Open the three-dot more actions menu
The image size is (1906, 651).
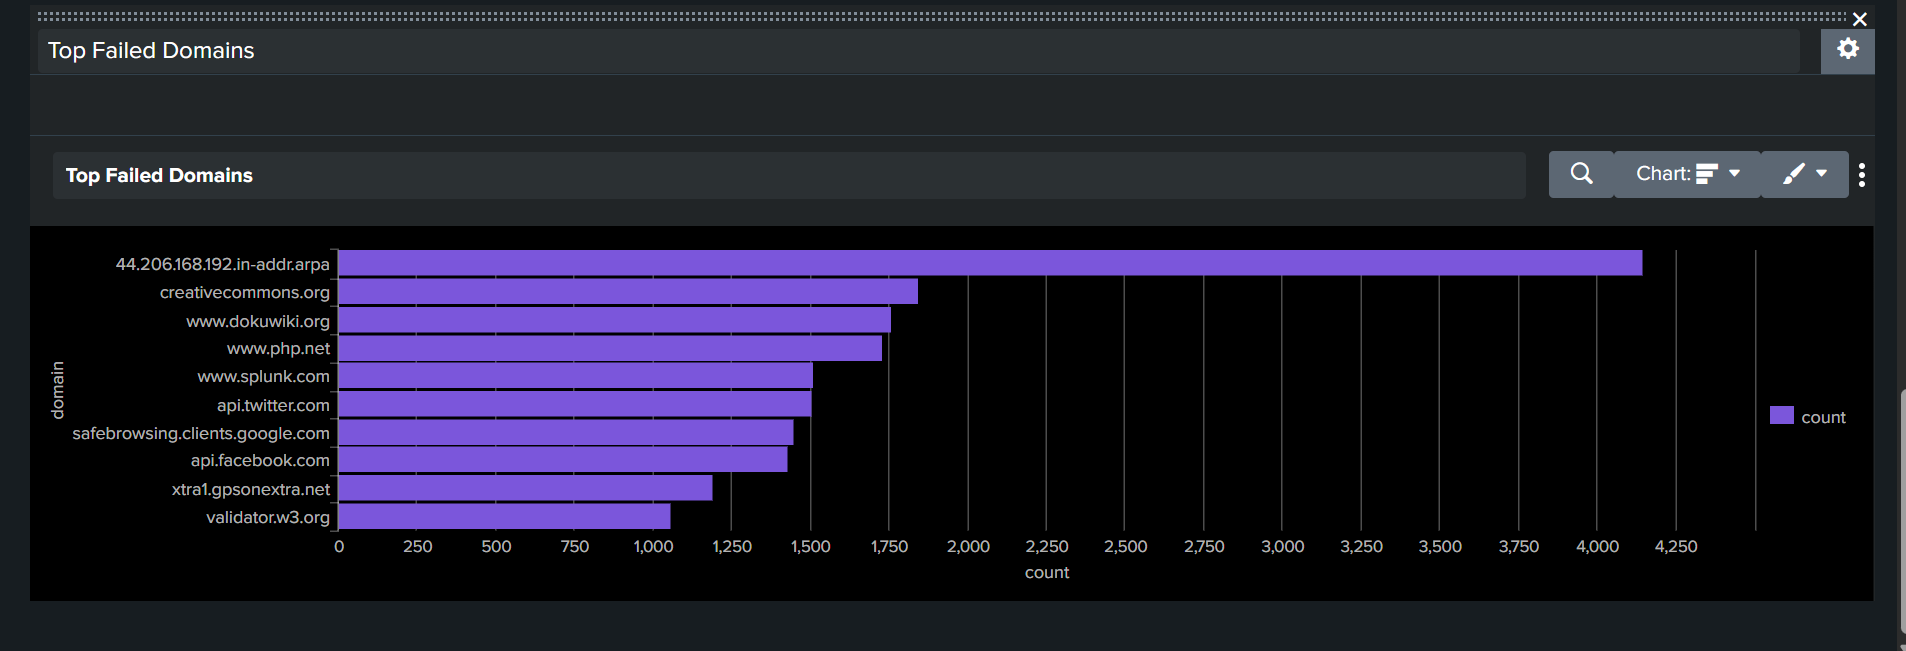[x=1862, y=175]
